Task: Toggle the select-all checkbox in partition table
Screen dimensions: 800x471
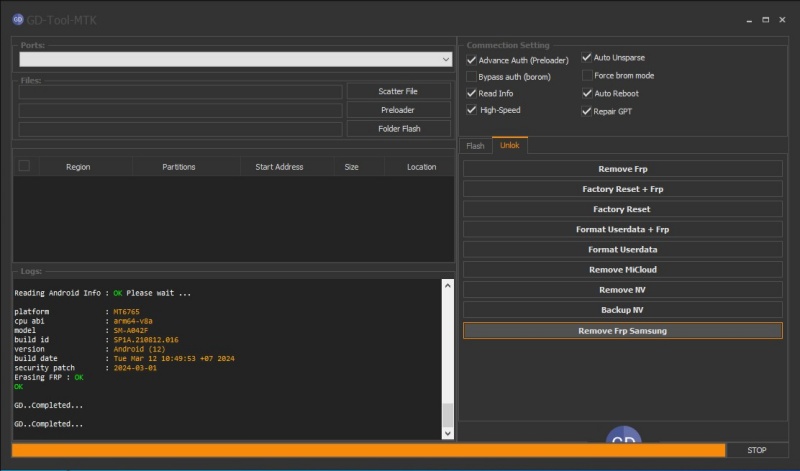Action: pyautogui.click(x=24, y=166)
